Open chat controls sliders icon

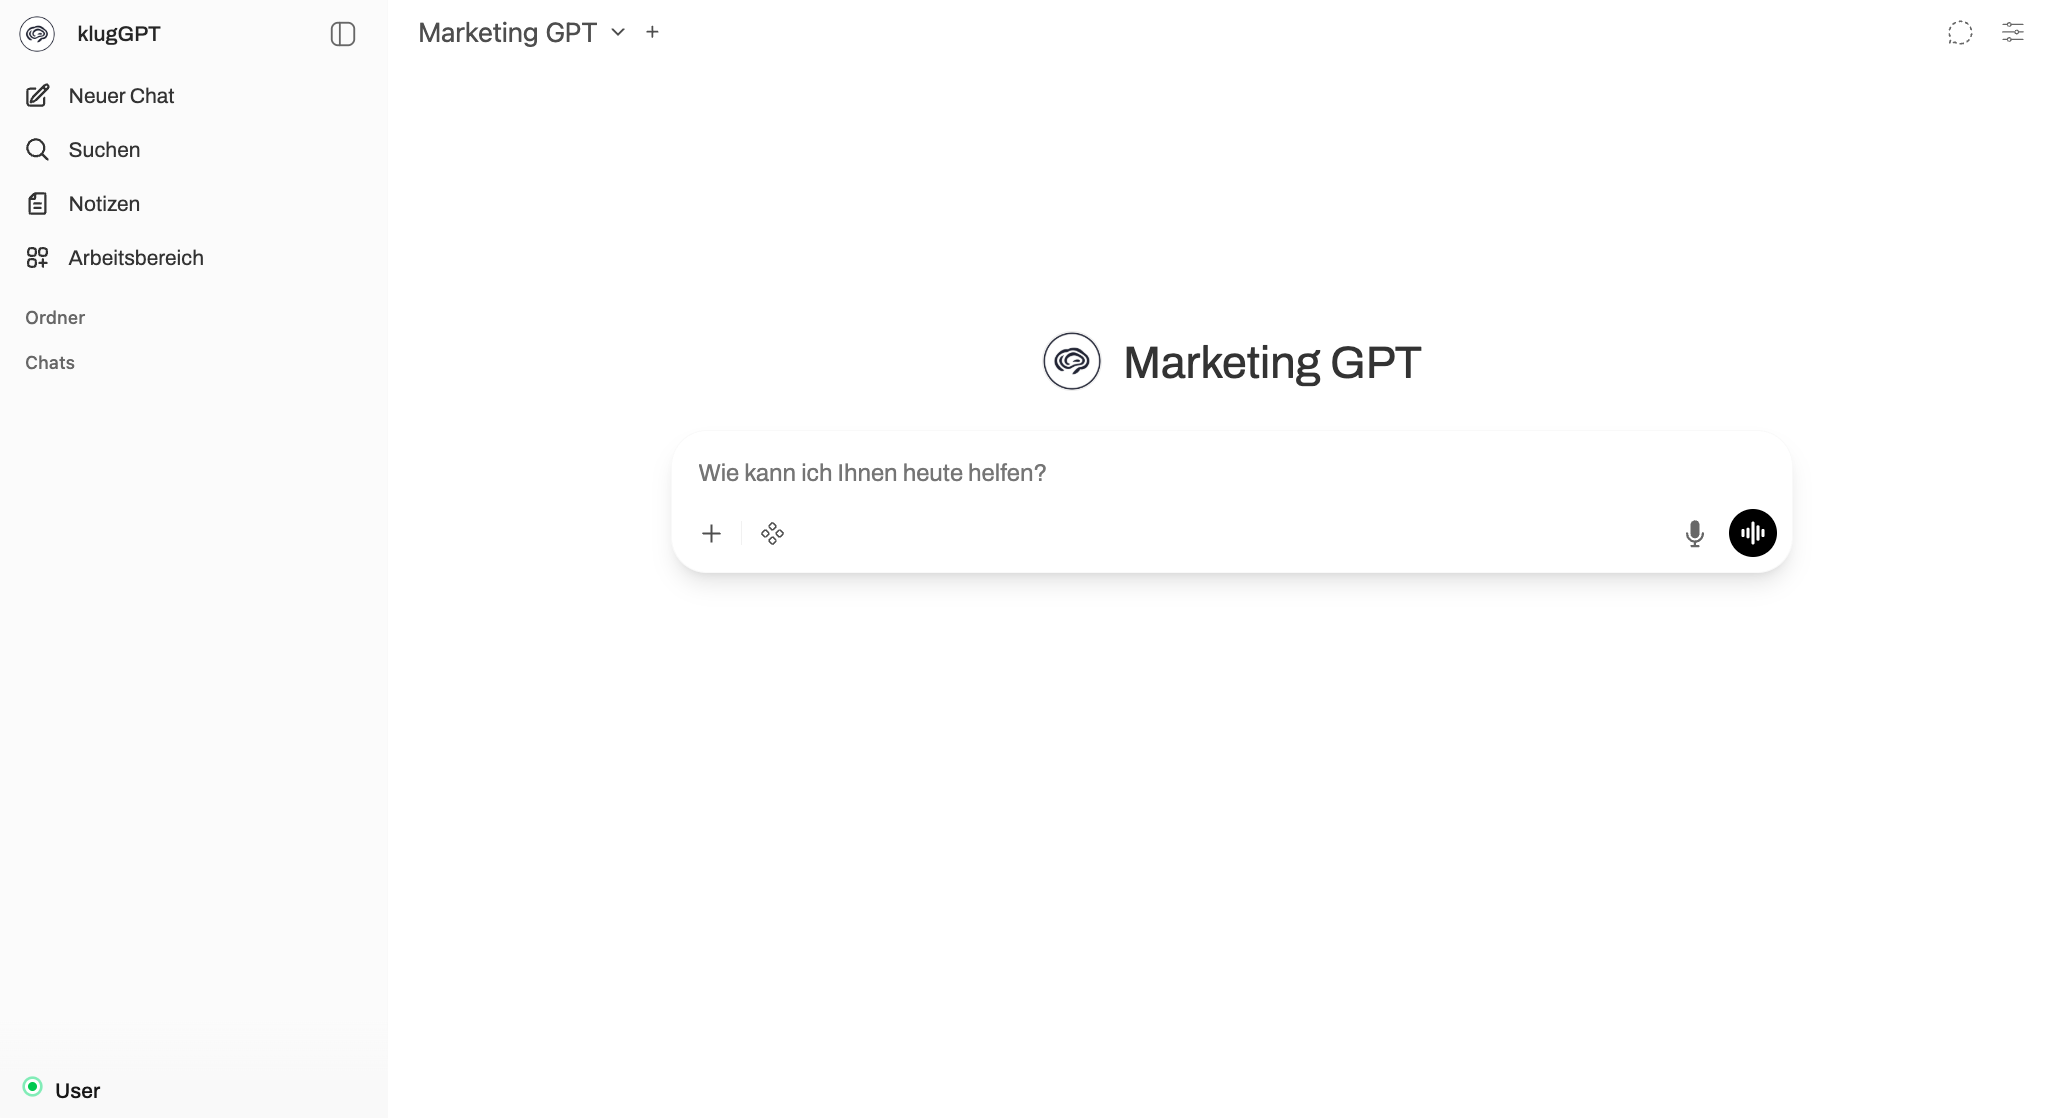(x=2012, y=33)
